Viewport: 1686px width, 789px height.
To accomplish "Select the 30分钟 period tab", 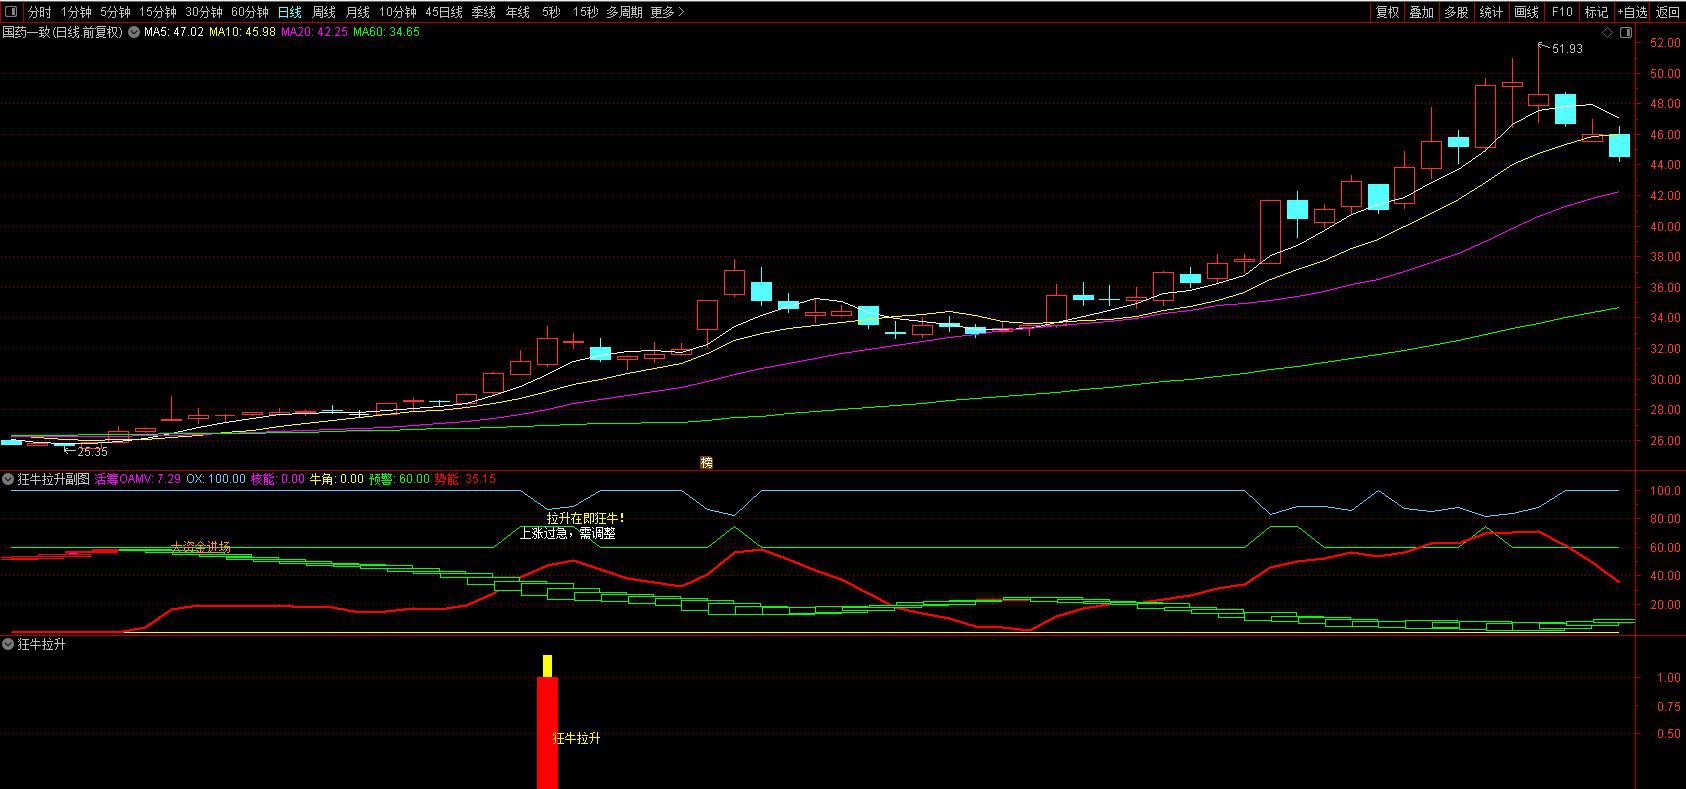I will point(204,12).
